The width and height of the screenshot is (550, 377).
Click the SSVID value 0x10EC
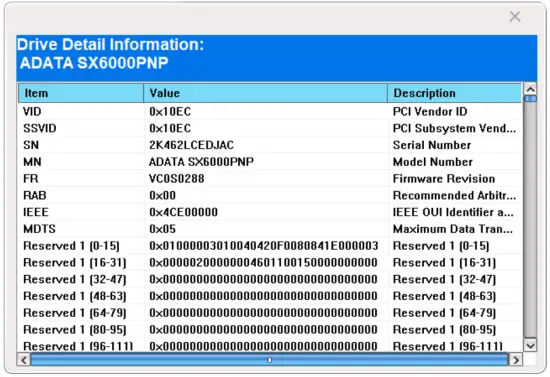pyautogui.click(x=170, y=128)
